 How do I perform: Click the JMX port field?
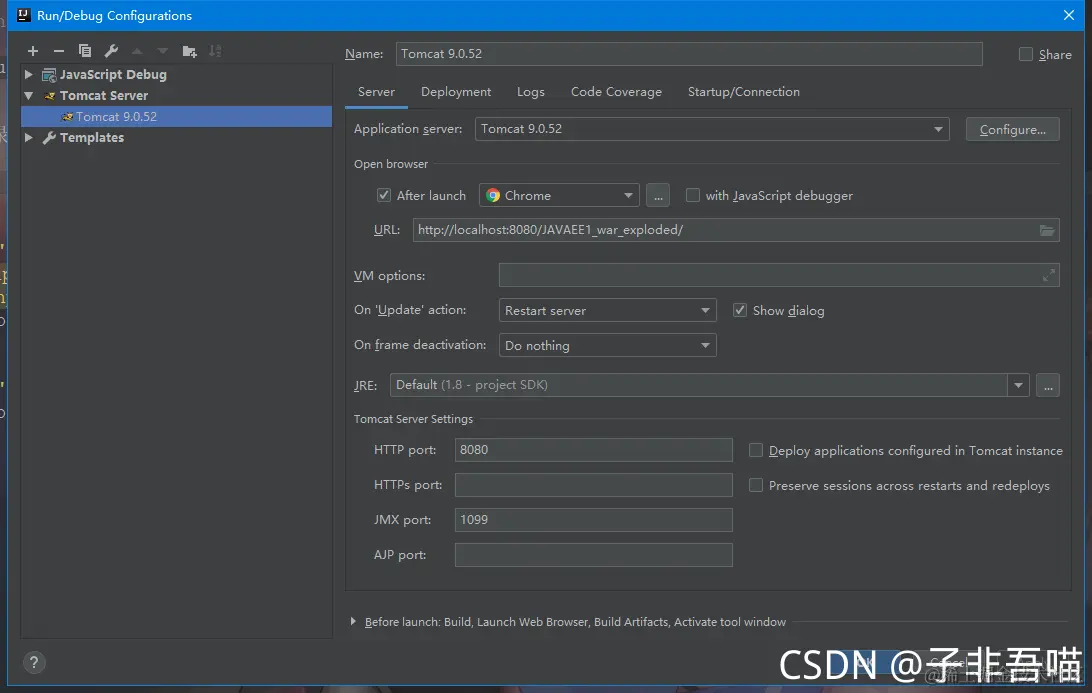pos(593,520)
